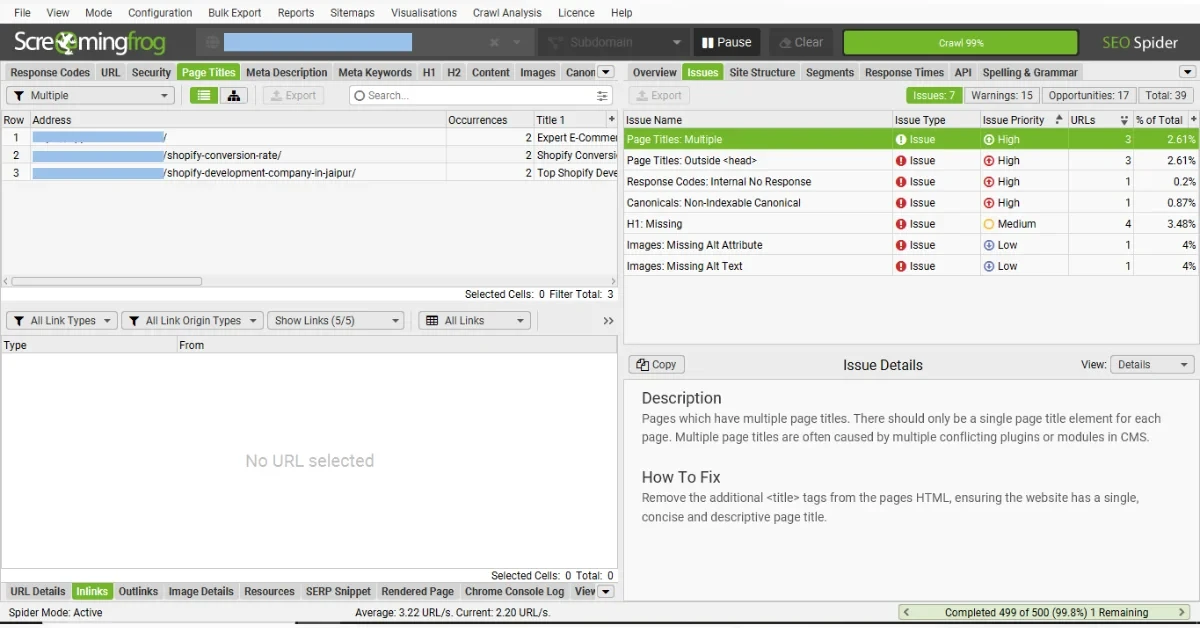The height and width of the screenshot is (628, 1200).
Task: Open Show Links (5/5) dropdown
Action: pyautogui.click(x=337, y=321)
